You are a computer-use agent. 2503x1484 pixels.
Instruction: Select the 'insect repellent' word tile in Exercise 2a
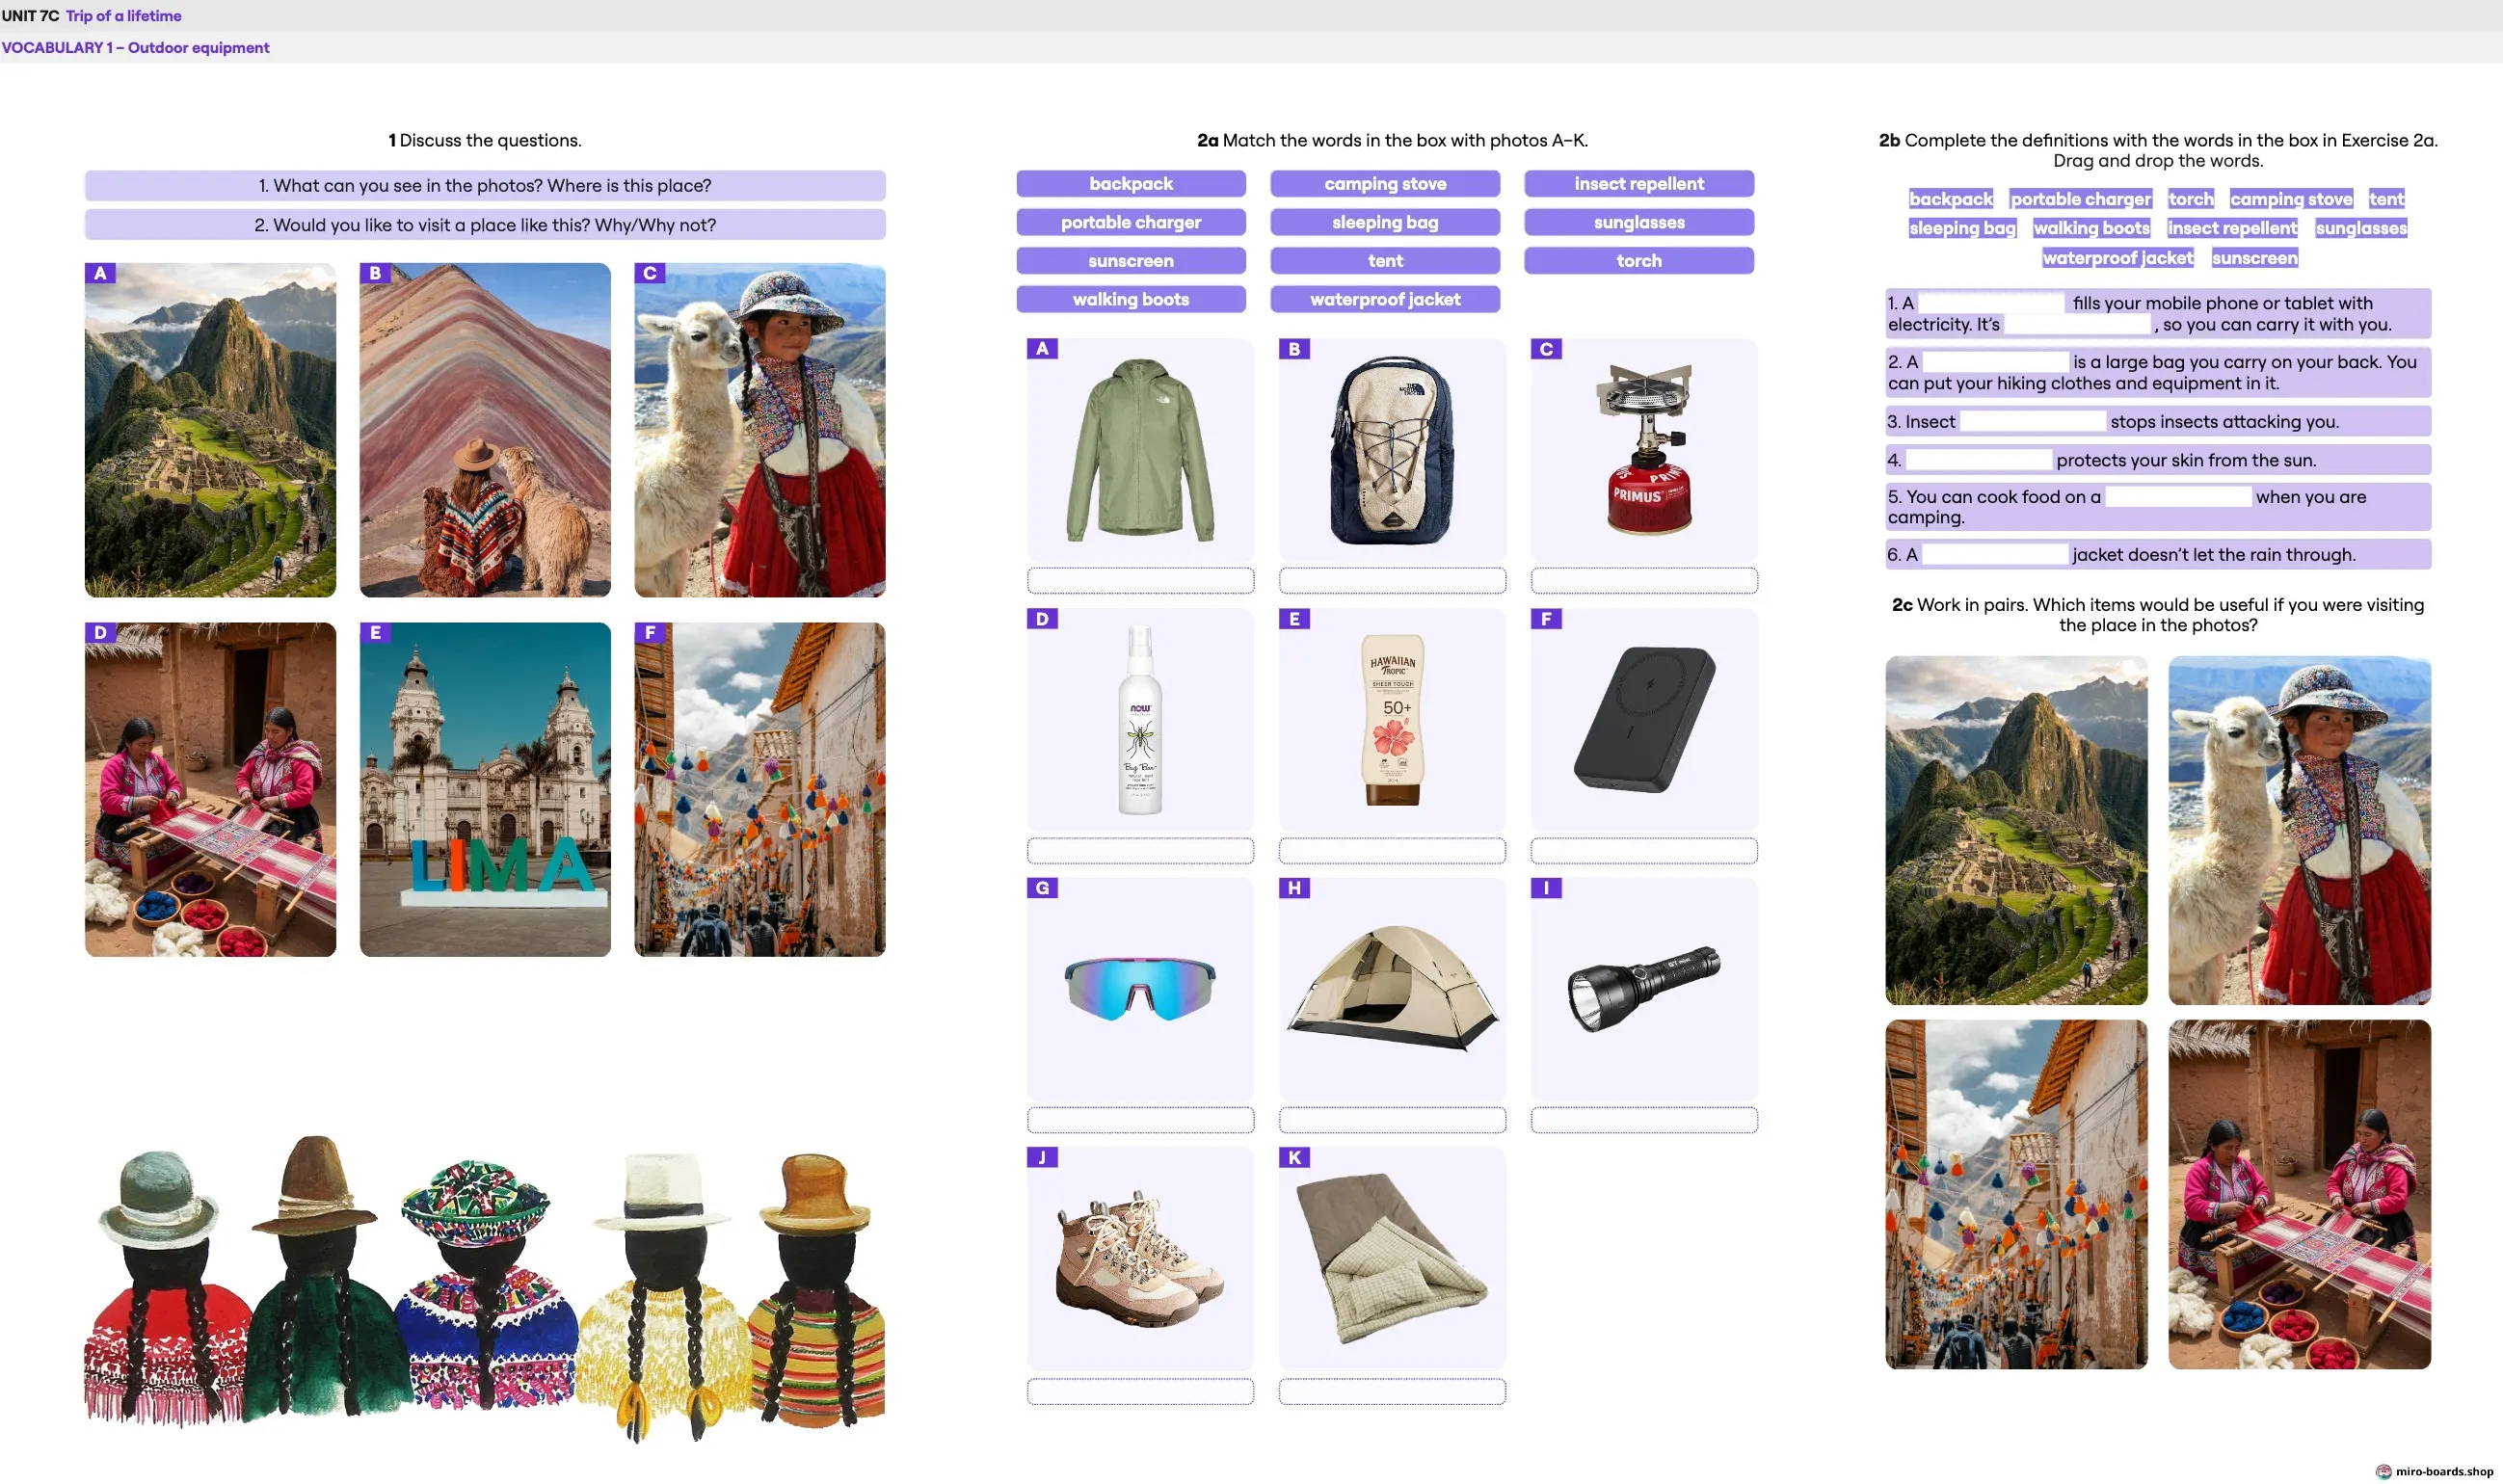point(1638,184)
